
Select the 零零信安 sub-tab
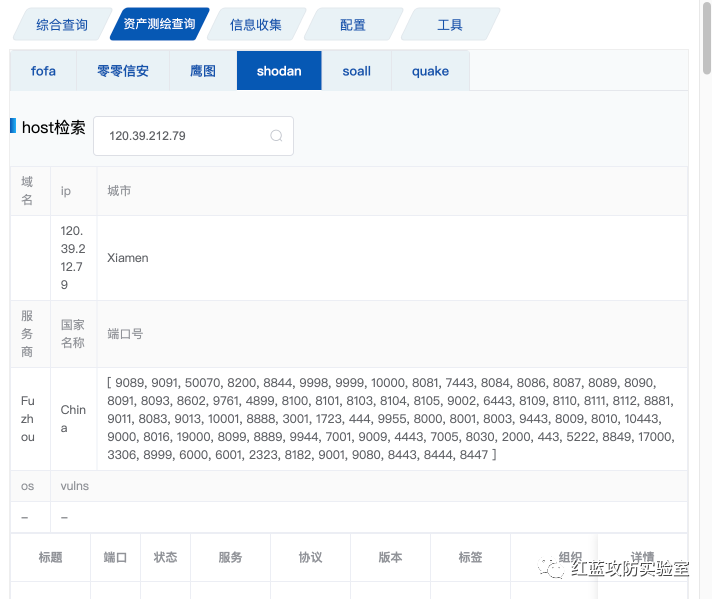[x=123, y=71]
